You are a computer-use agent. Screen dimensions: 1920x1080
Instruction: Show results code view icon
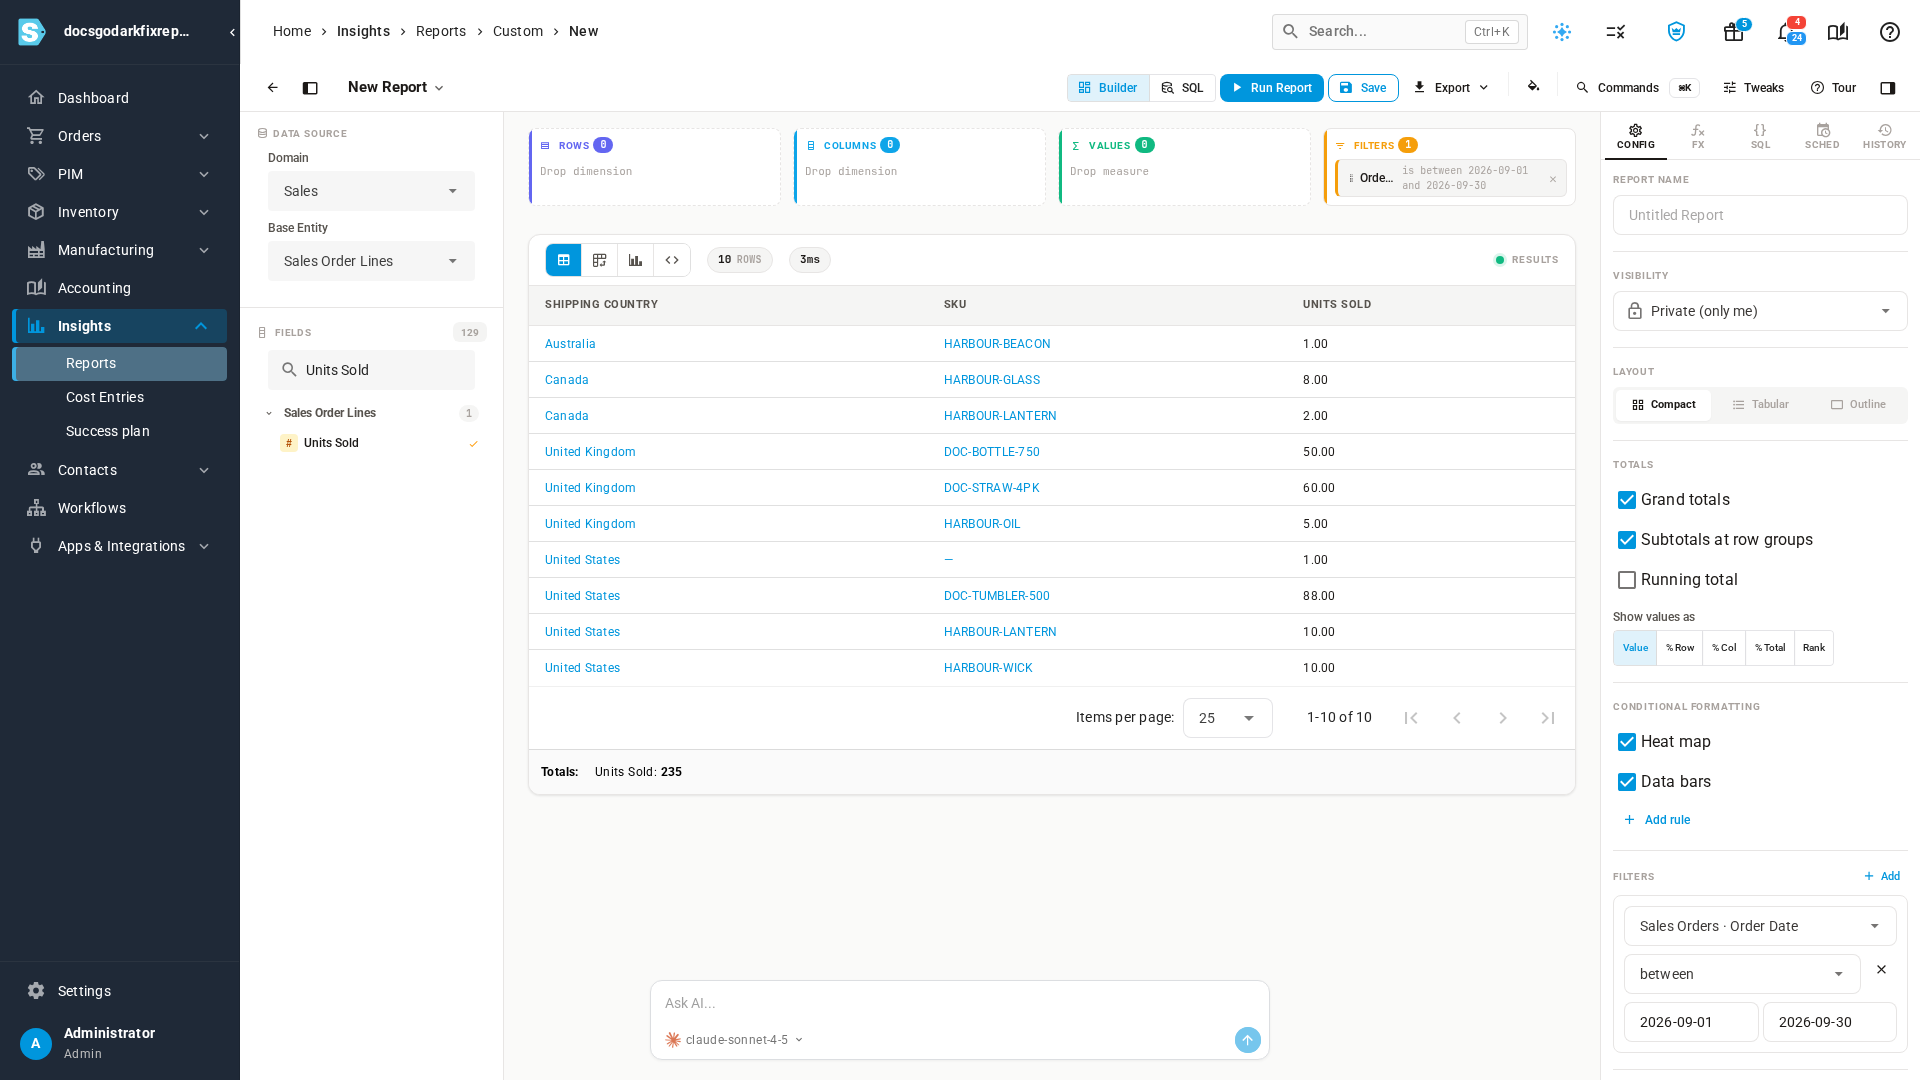click(672, 260)
